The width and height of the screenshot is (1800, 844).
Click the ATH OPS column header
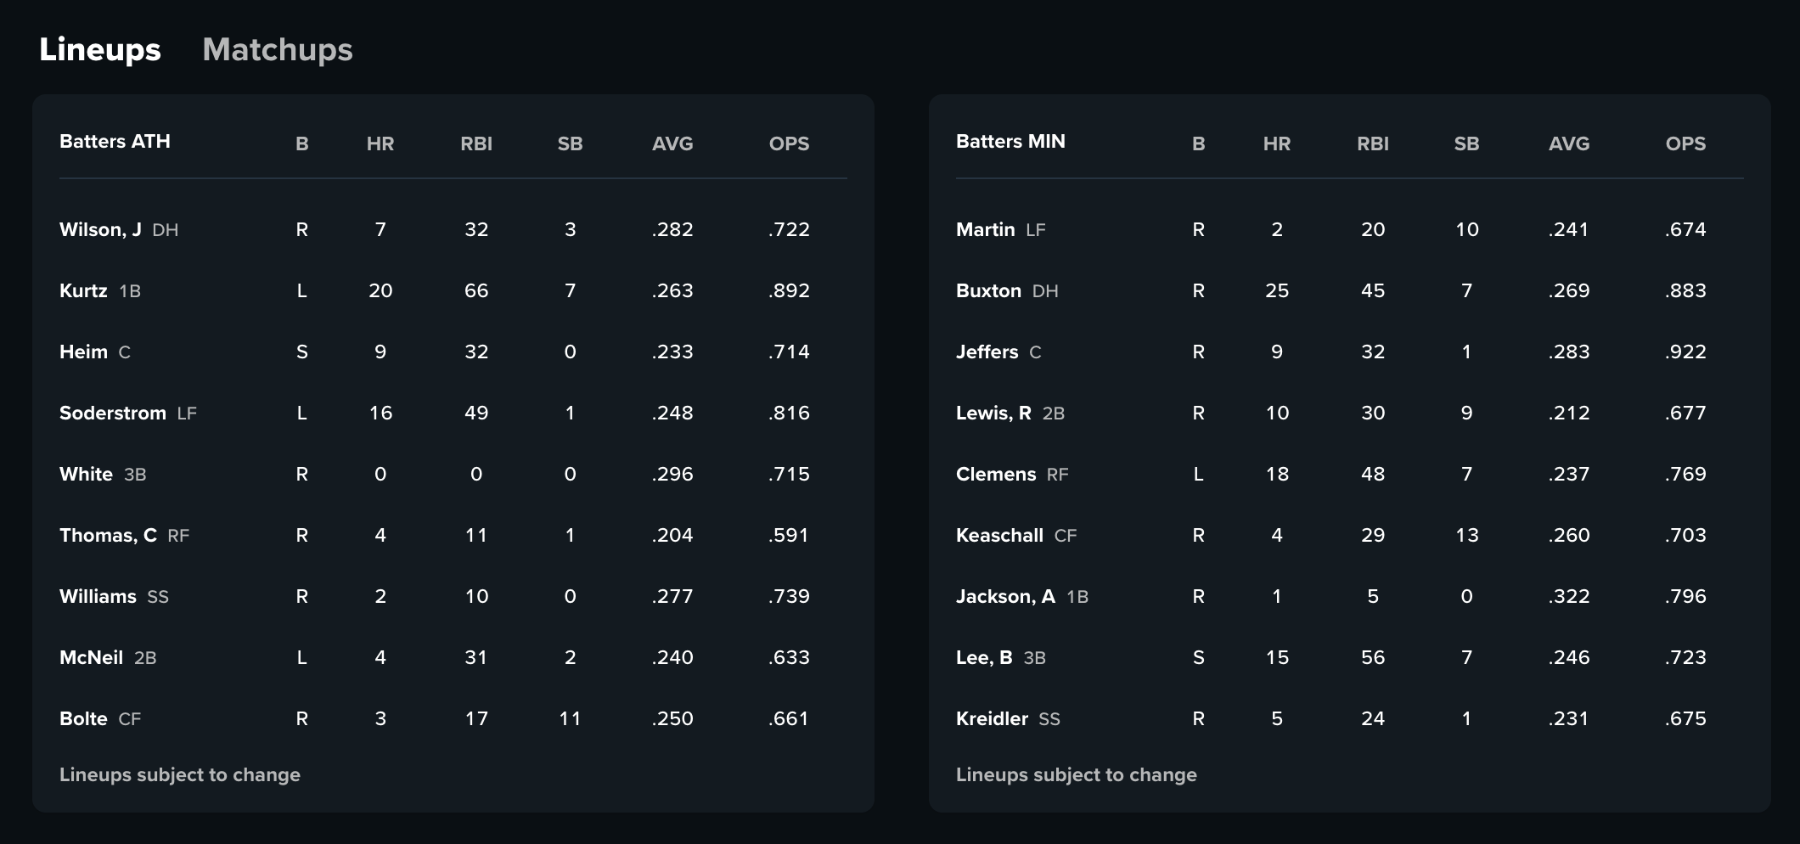[x=789, y=143]
